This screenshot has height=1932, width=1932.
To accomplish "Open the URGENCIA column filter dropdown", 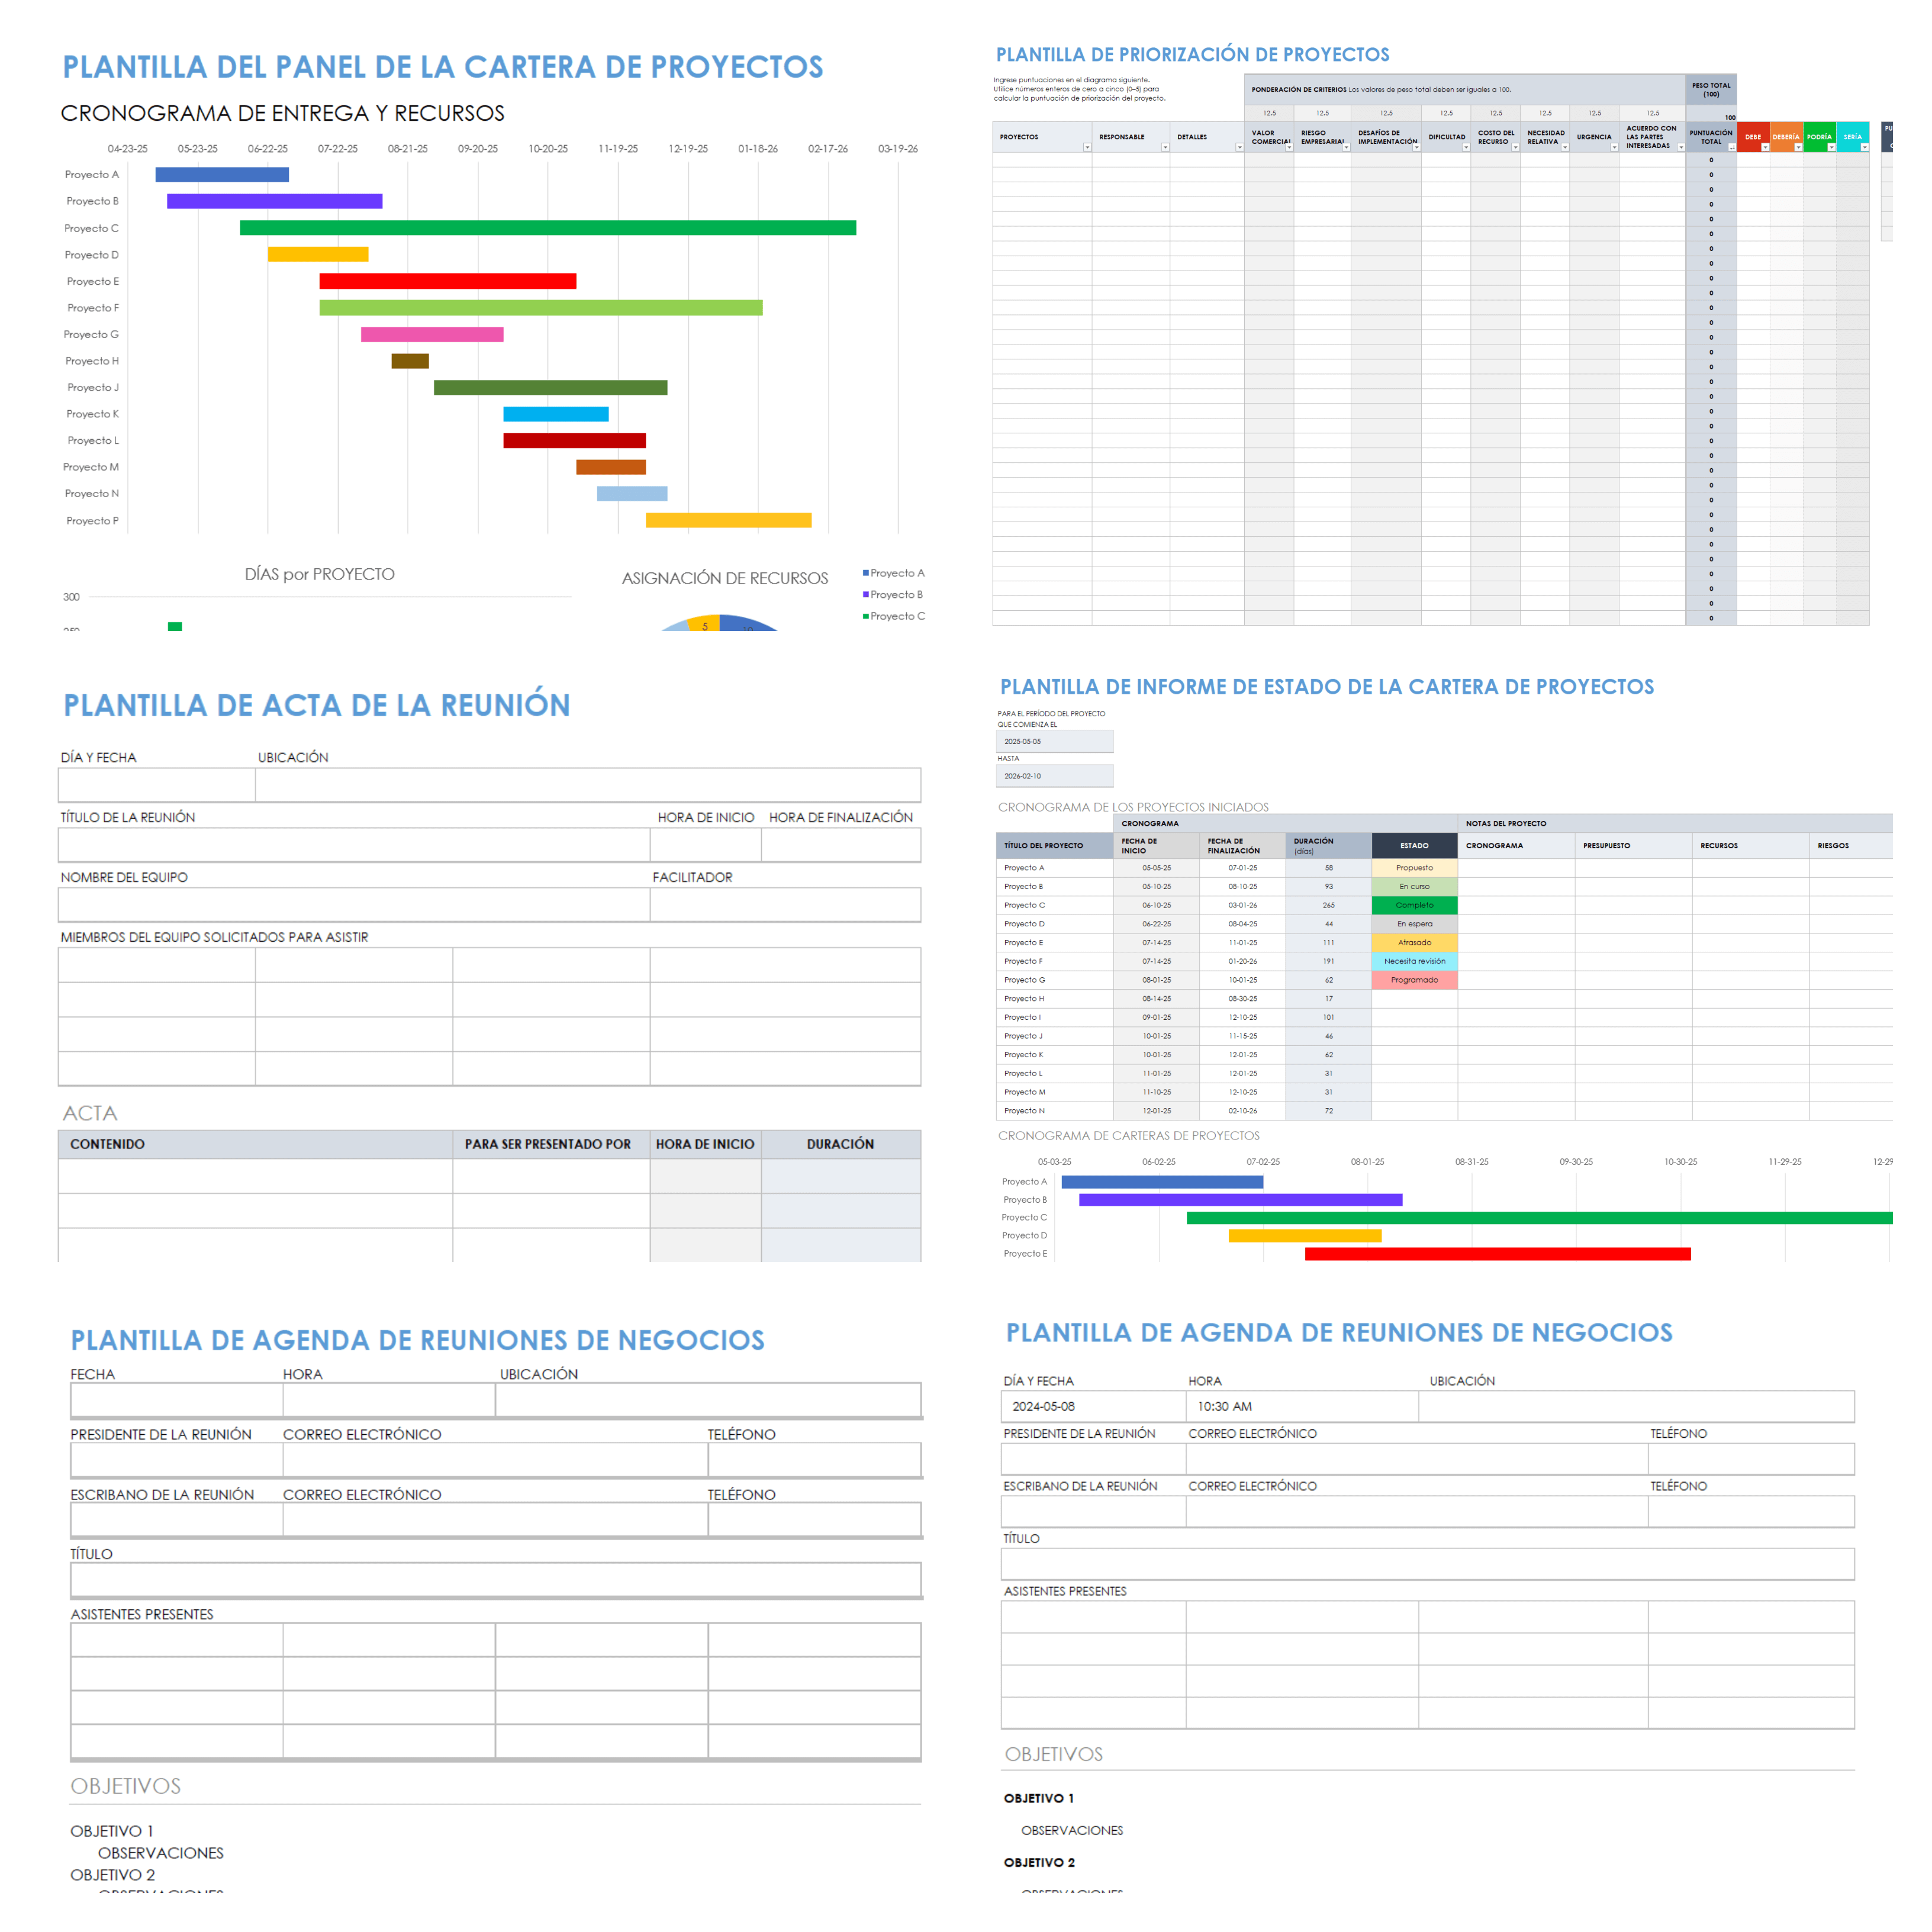I will pos(1614,148).
